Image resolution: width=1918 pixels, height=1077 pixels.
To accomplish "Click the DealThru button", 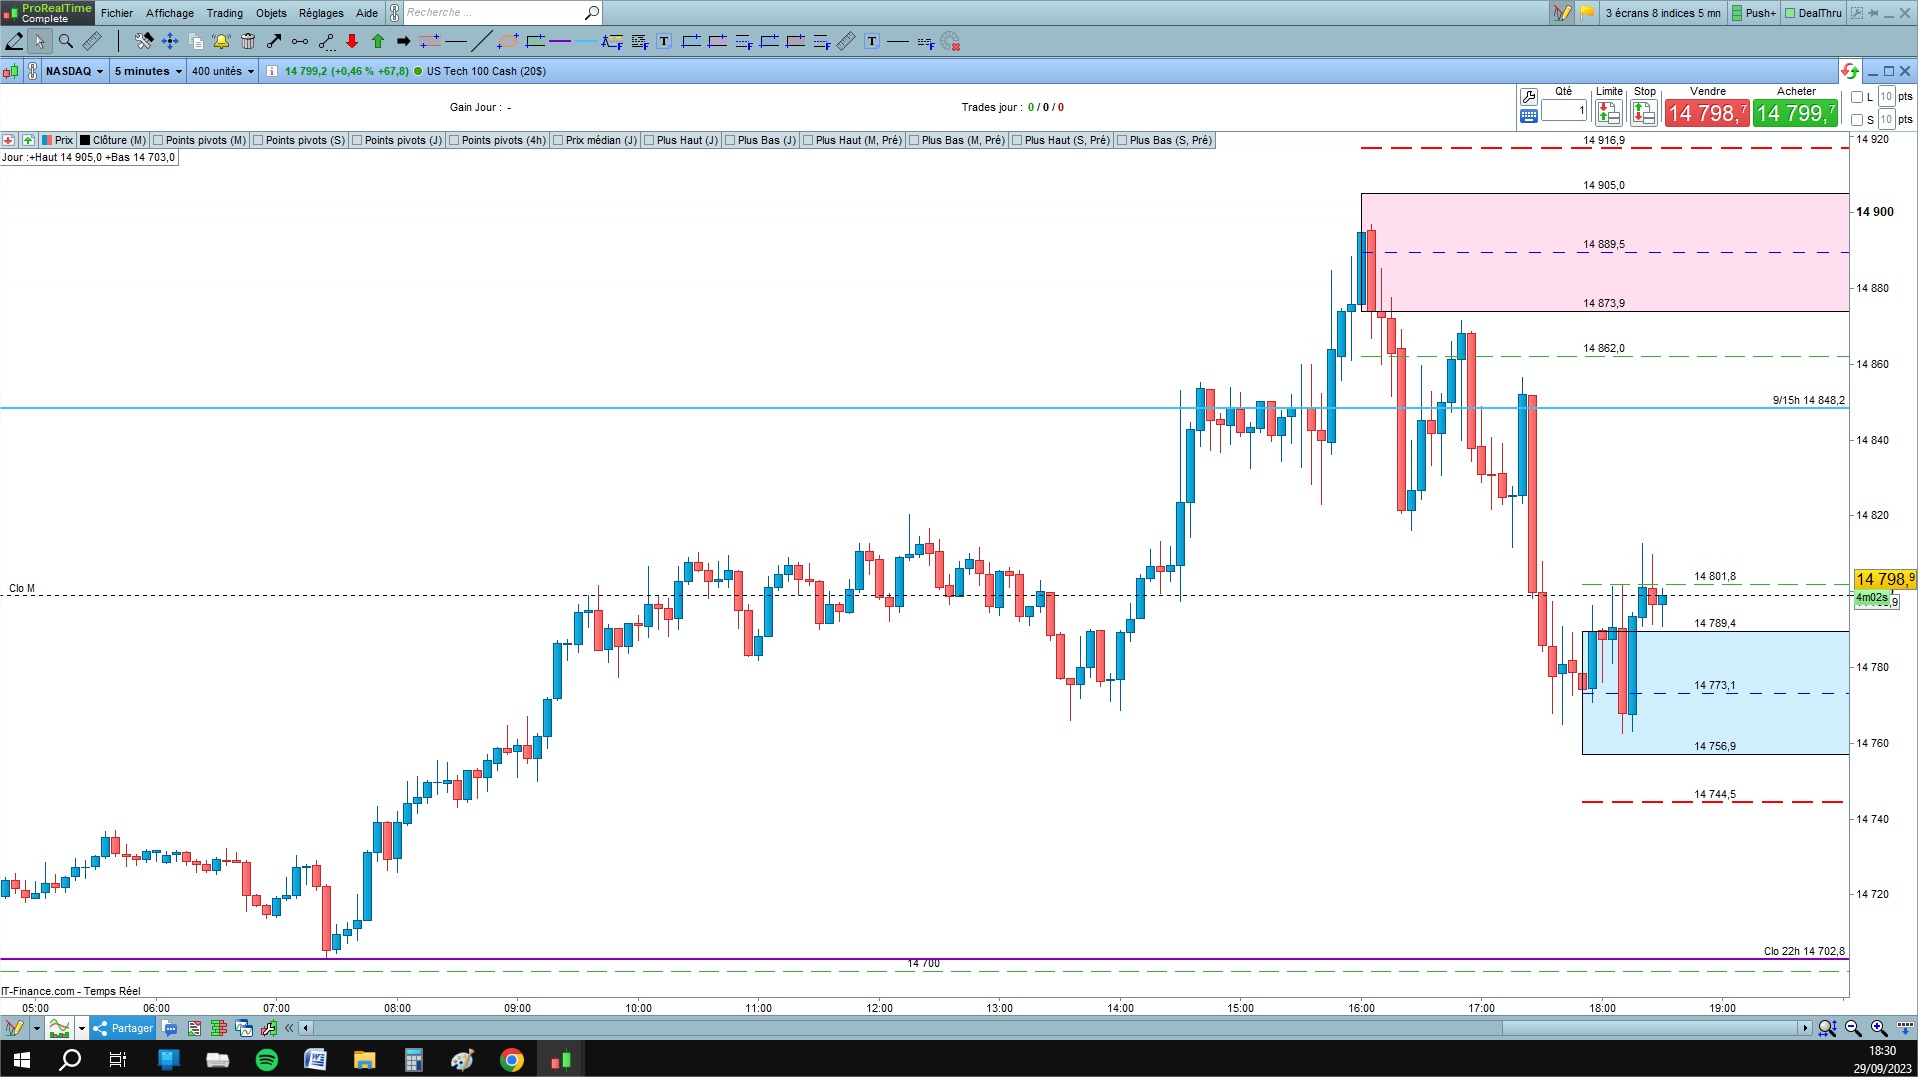I will 1813,13.
